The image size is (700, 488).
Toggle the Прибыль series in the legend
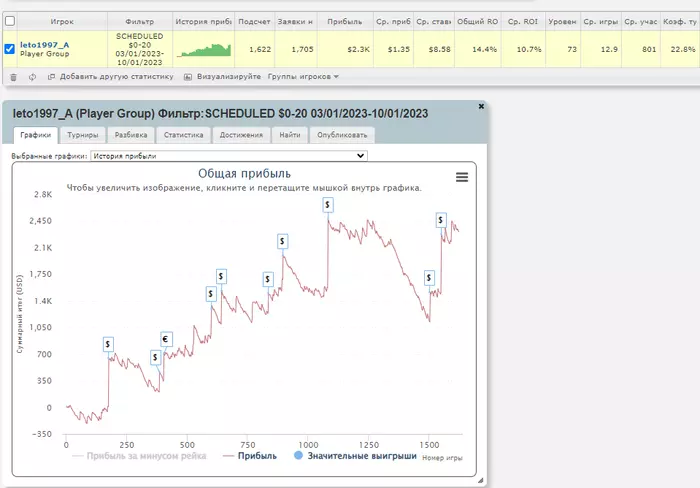coord(250,456)
